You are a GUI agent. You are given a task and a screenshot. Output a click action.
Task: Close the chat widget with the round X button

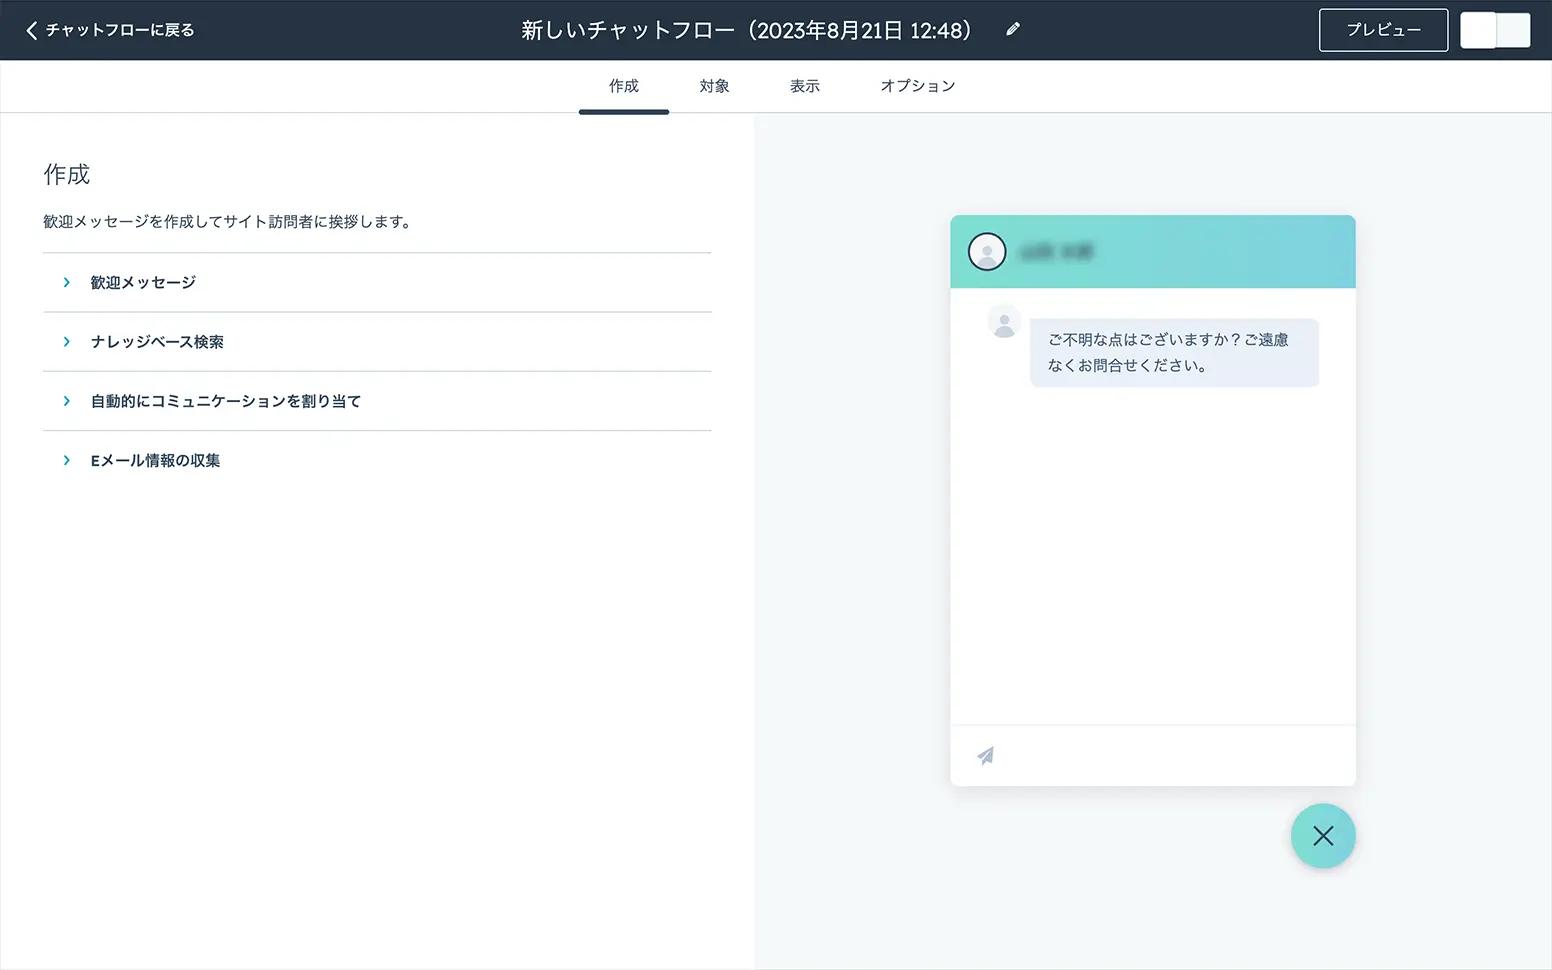click(1323, 836)
